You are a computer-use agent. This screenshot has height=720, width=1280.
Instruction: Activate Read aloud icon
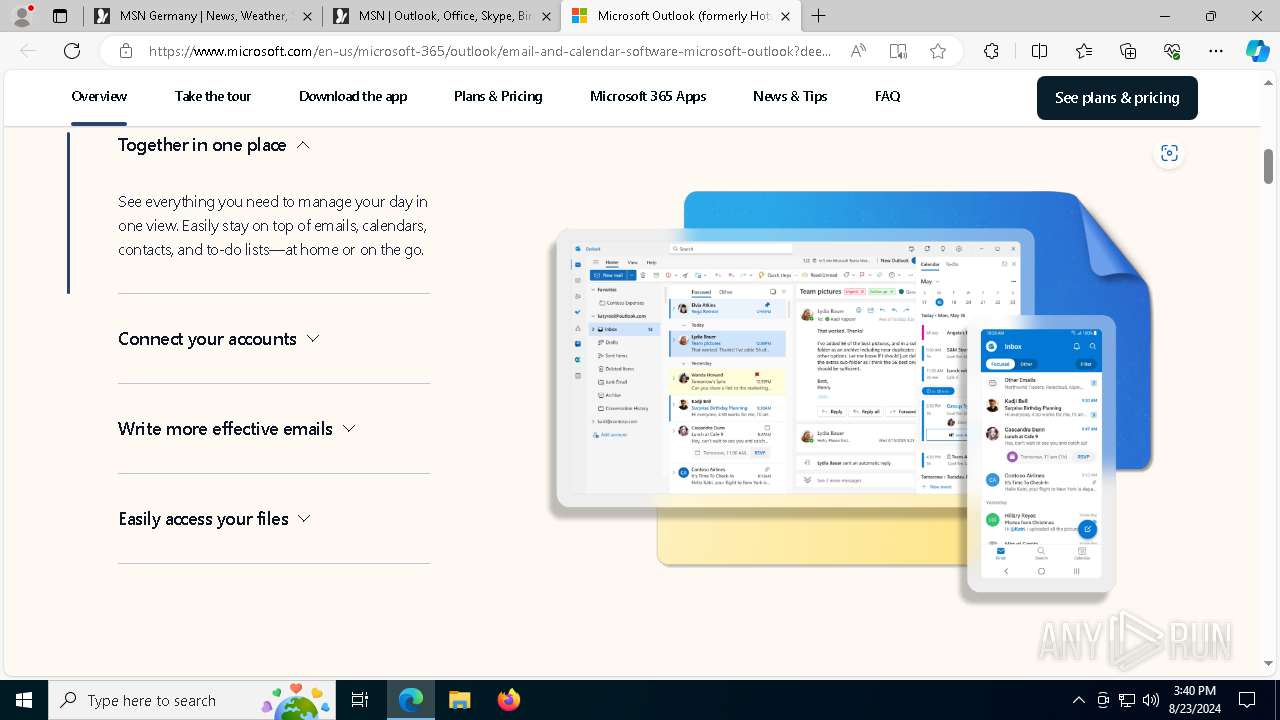[858, 51]
